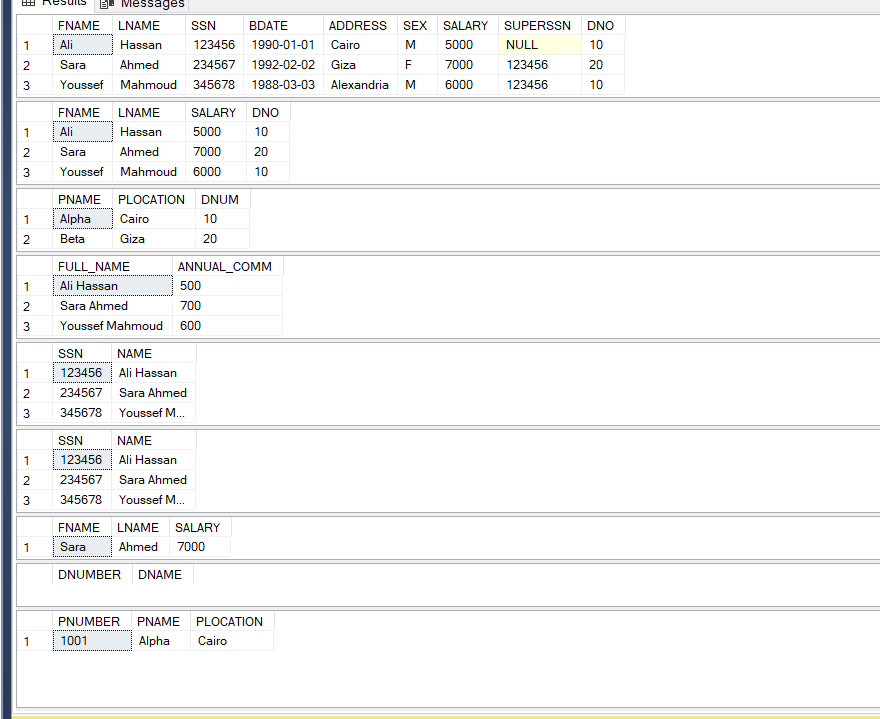The height and width of the screenshot is (719, 880).
Task: Select the Results tab
Action: 63,4
